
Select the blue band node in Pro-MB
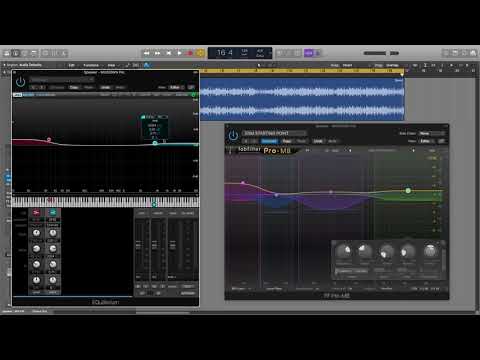276,195
